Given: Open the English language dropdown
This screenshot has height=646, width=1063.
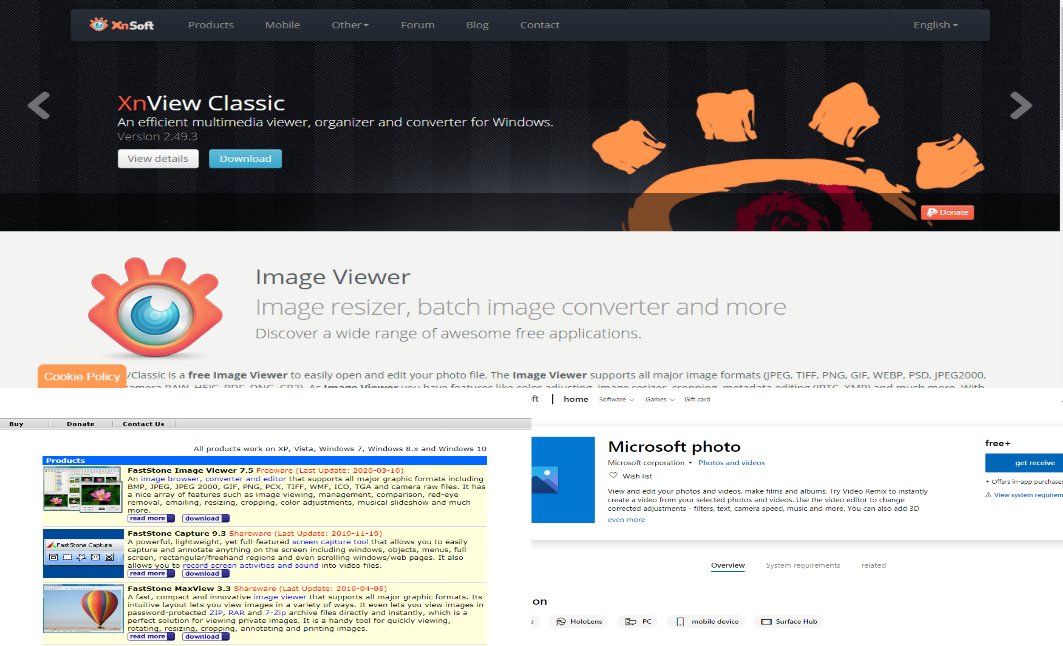Looking at the screenshot, I should (x=935, y=24).
